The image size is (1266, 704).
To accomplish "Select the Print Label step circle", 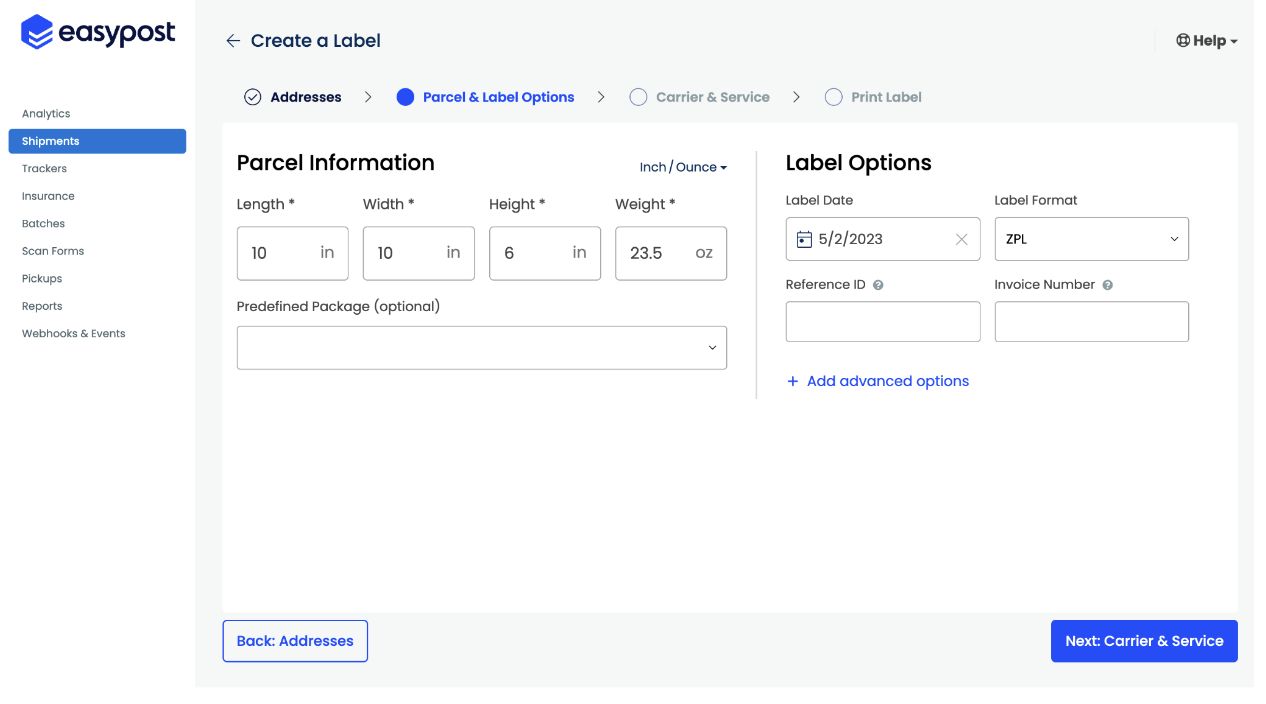I will point(833,97).
